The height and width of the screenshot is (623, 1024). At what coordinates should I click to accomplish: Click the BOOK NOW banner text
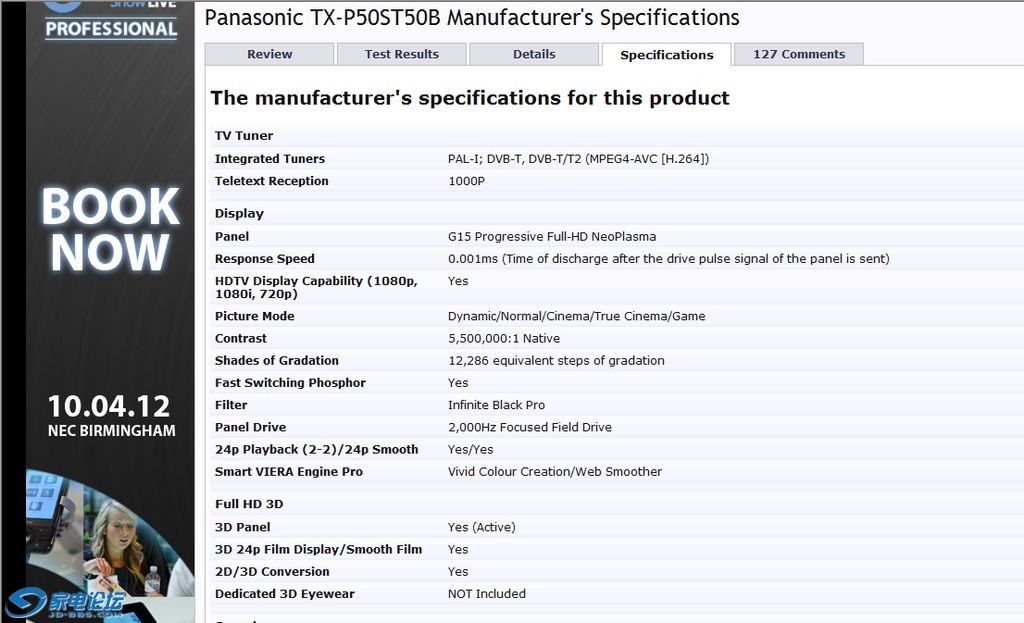coord(110,229)
